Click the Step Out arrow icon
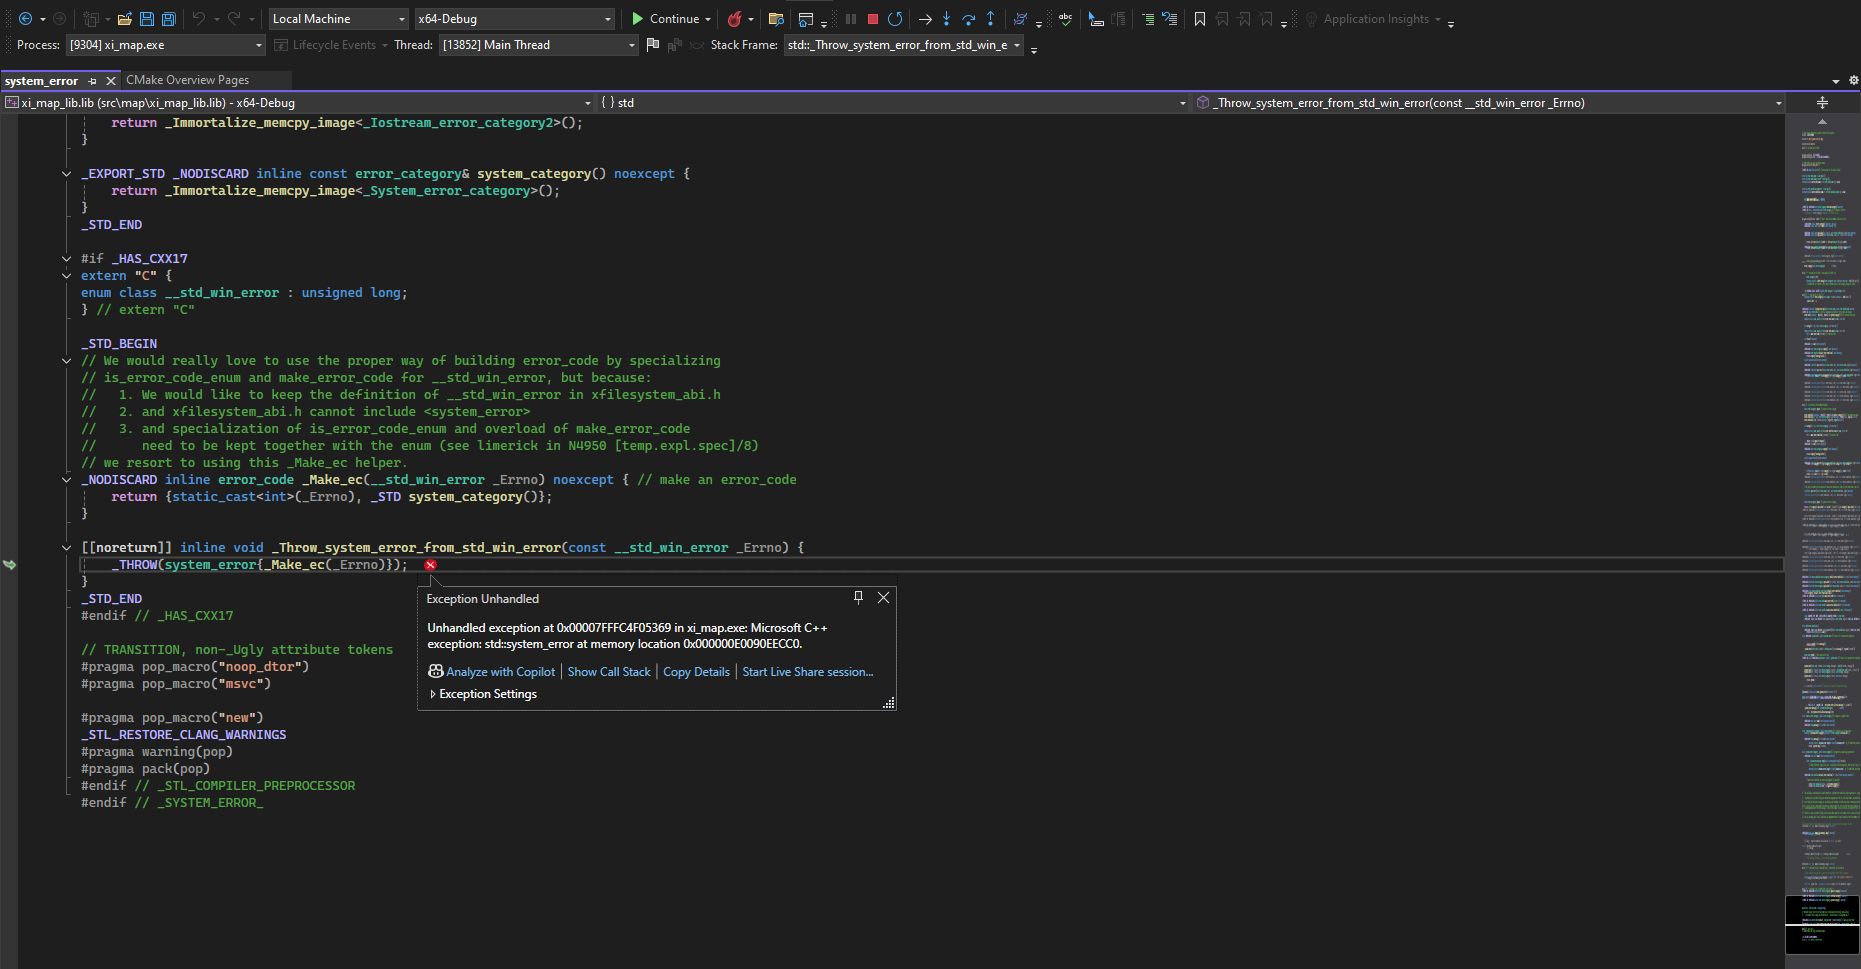1861x969 pixels. click(x=990, y=19)
